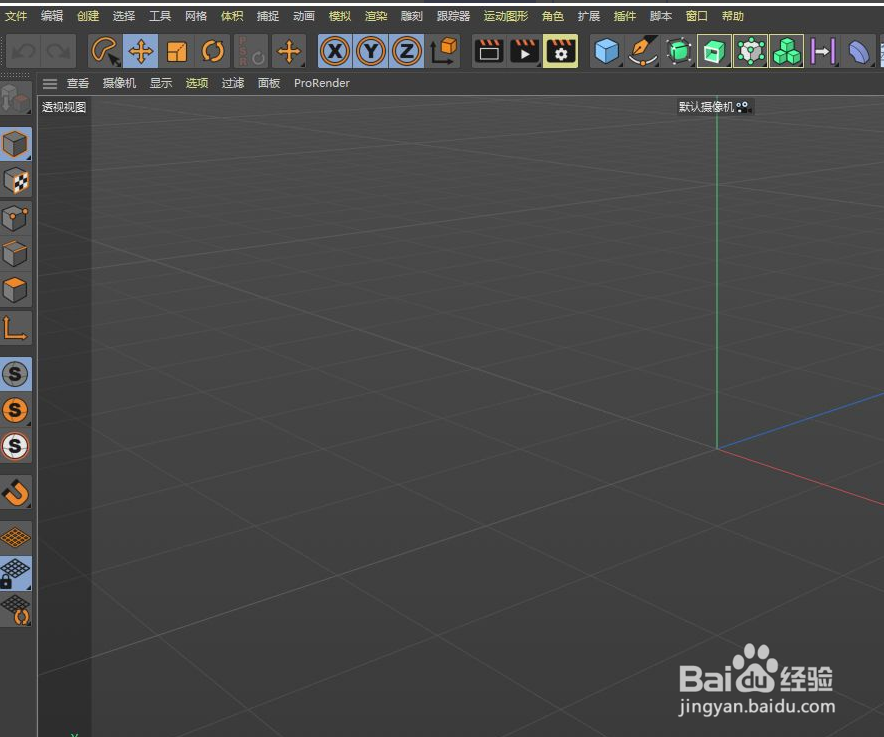The image size is (884, 737).
Task: Open the 编辑 menu
Action: (x=52, y=16)
